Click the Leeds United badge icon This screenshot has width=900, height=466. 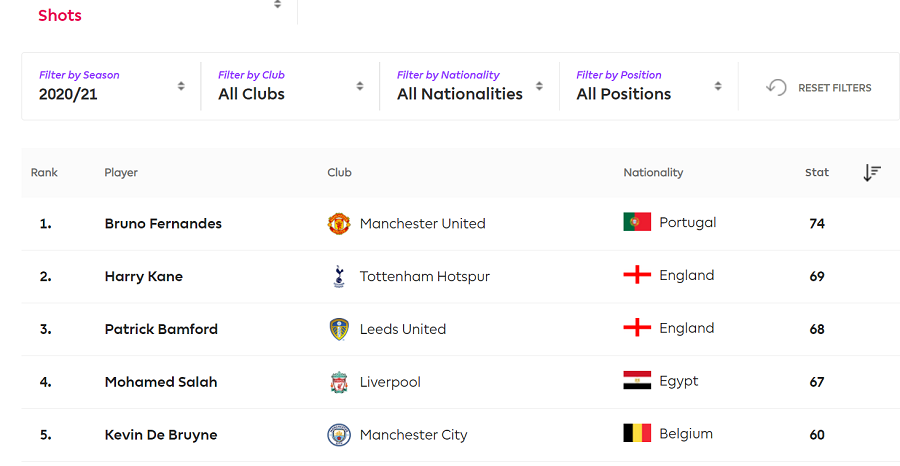coord(339,329)
